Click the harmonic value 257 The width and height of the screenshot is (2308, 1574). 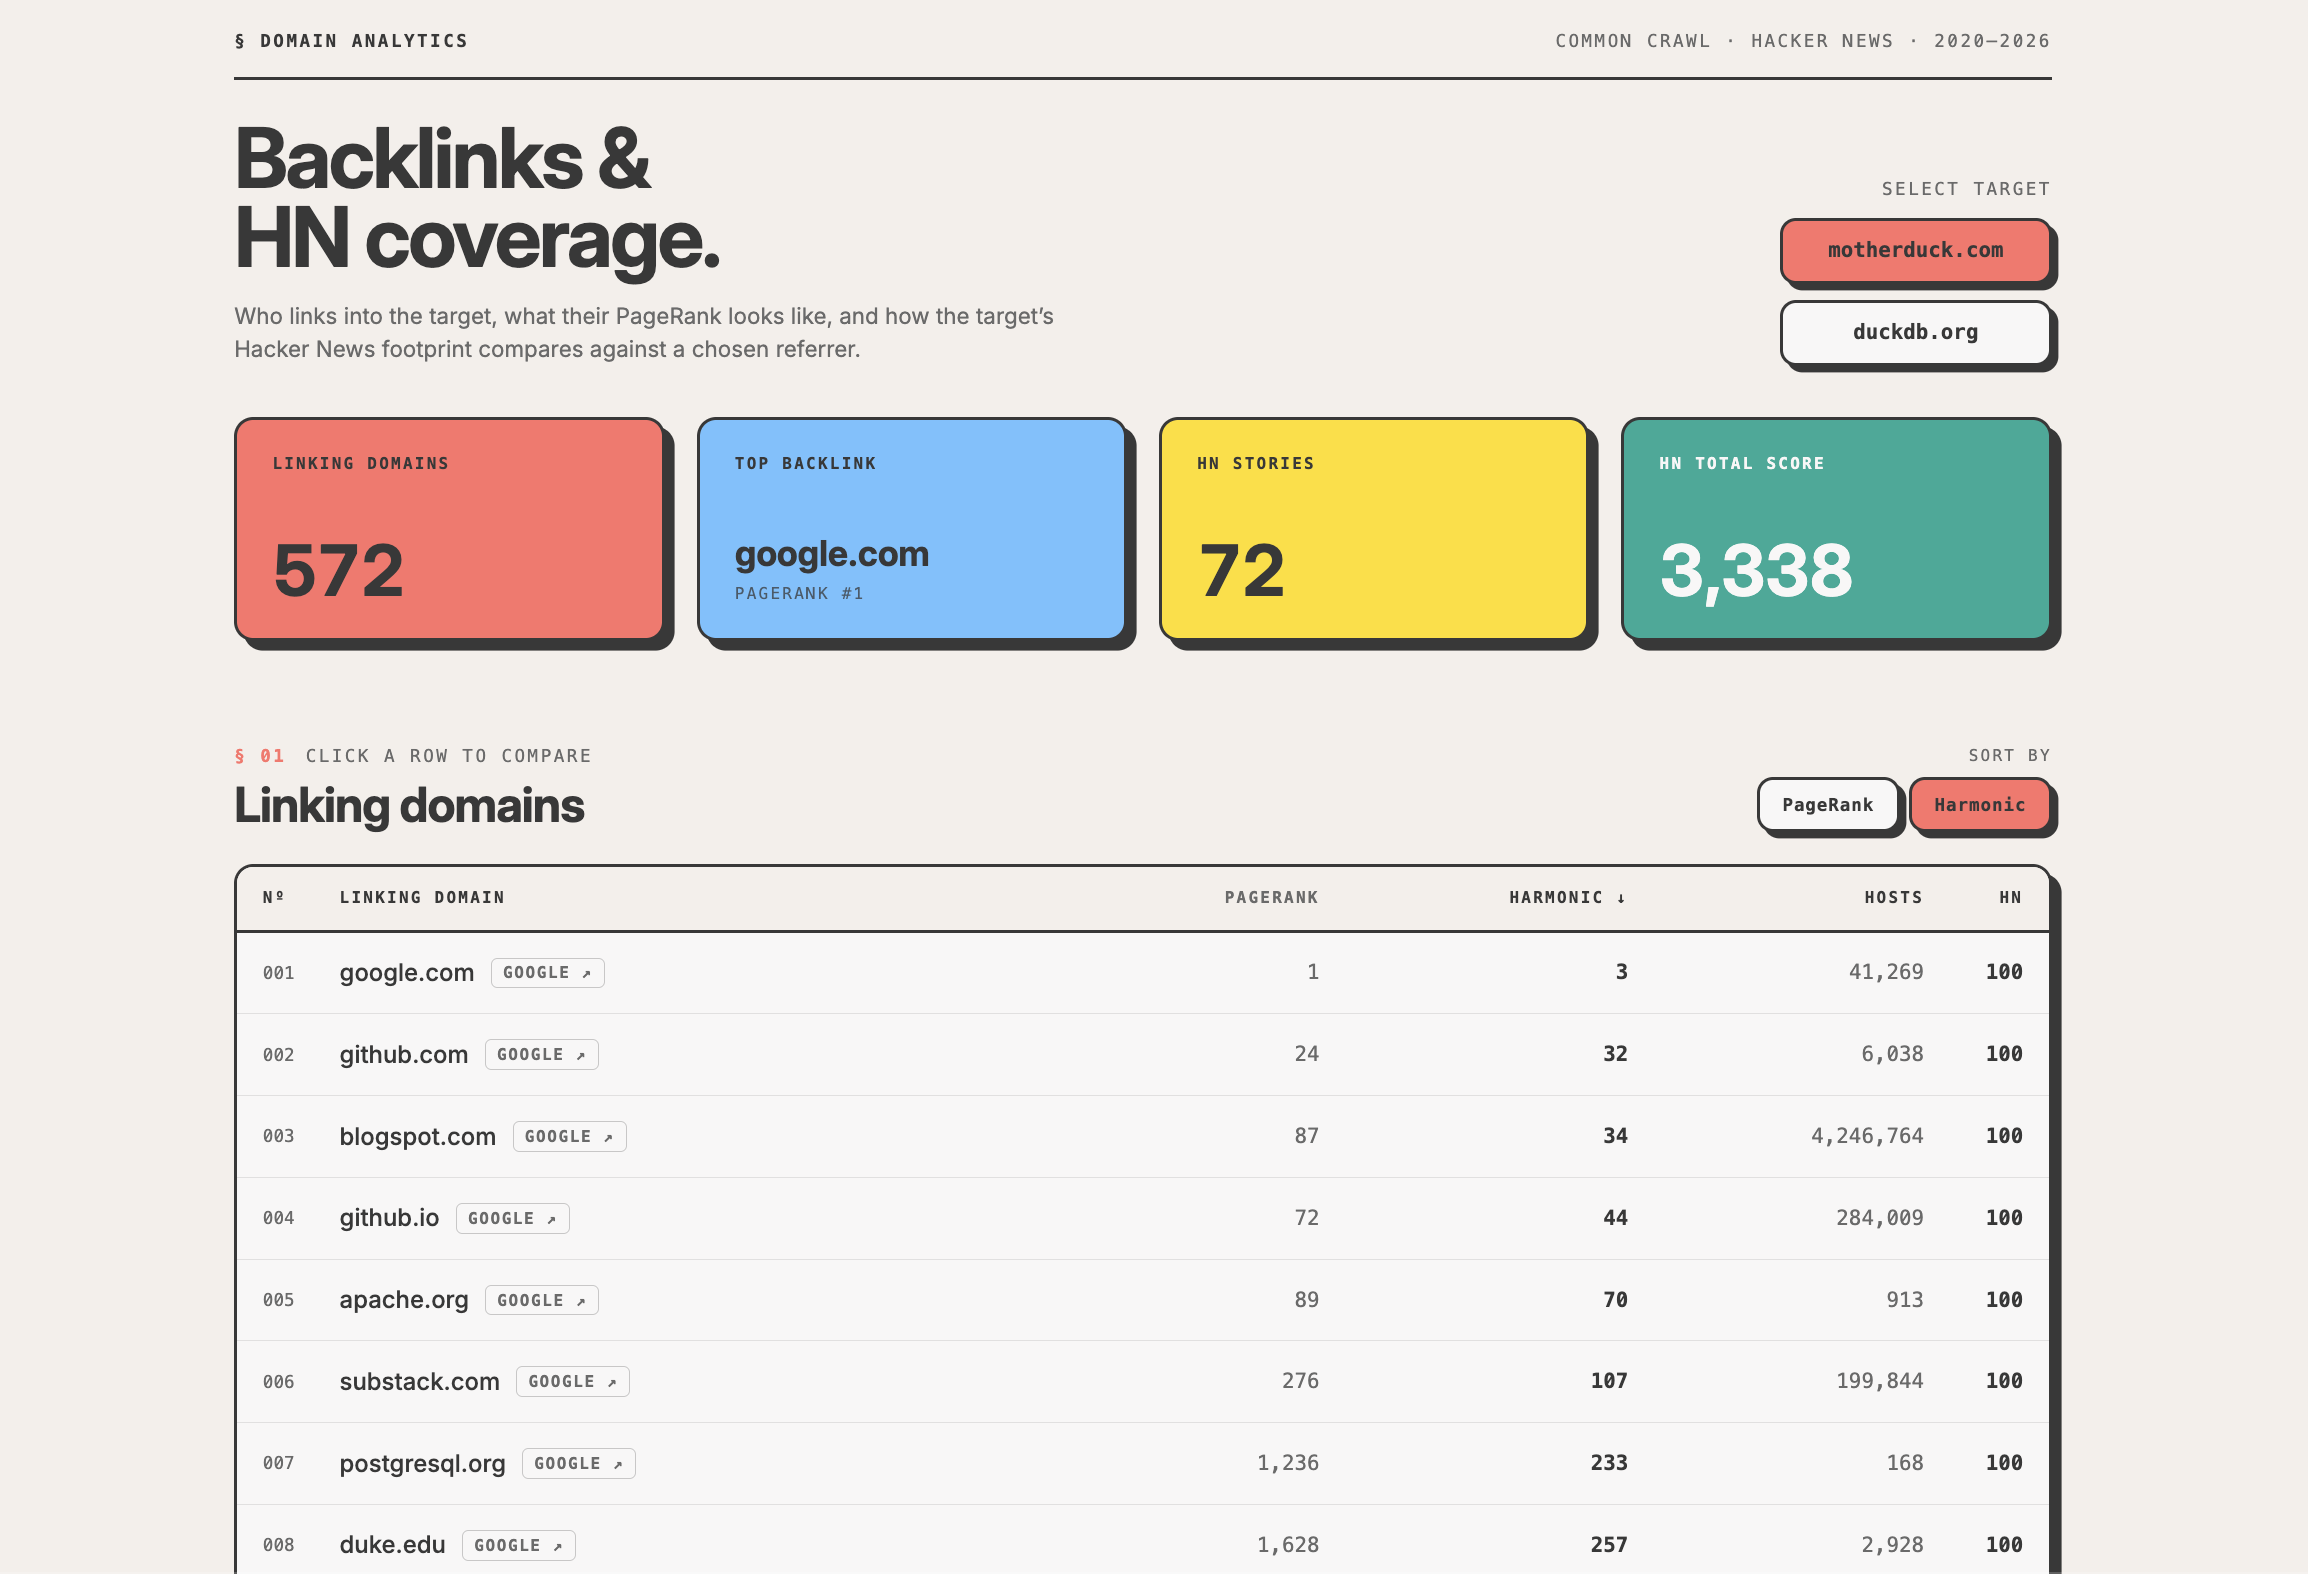(1609, 1545)
